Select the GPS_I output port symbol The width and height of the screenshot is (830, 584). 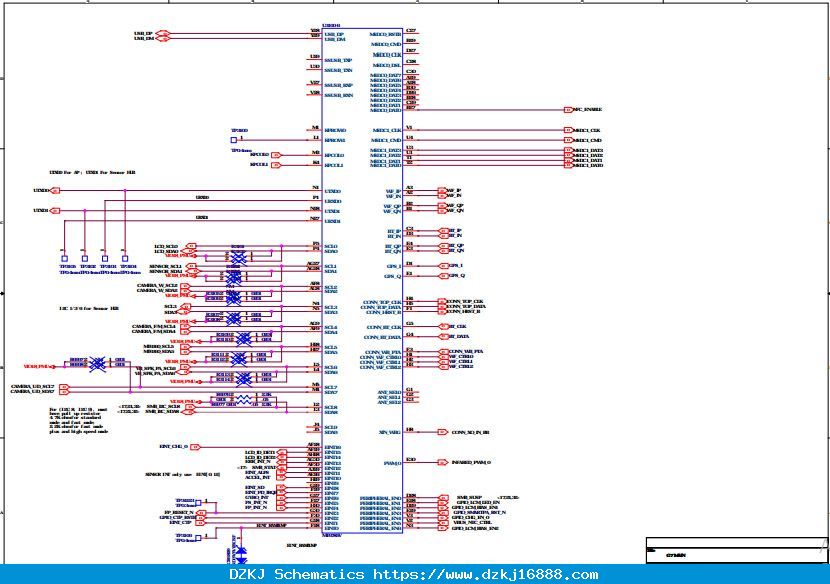443,266
